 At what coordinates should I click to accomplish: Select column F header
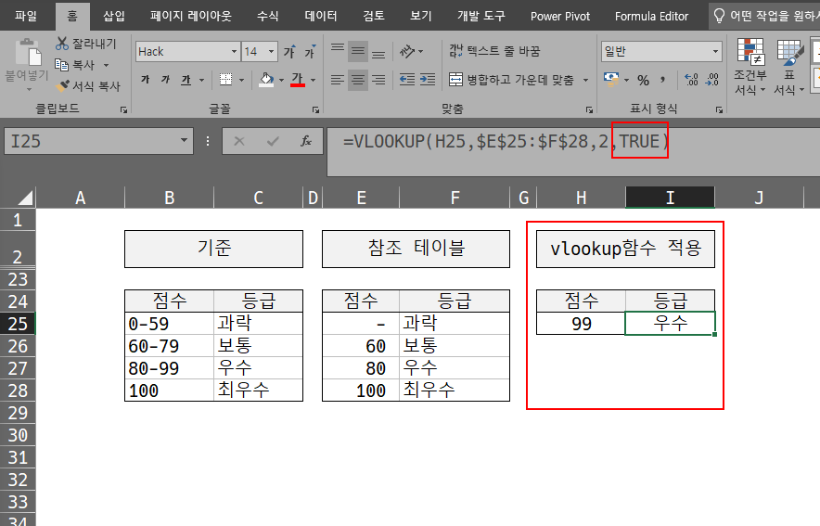pyautogui.click(x=454, y=198)
